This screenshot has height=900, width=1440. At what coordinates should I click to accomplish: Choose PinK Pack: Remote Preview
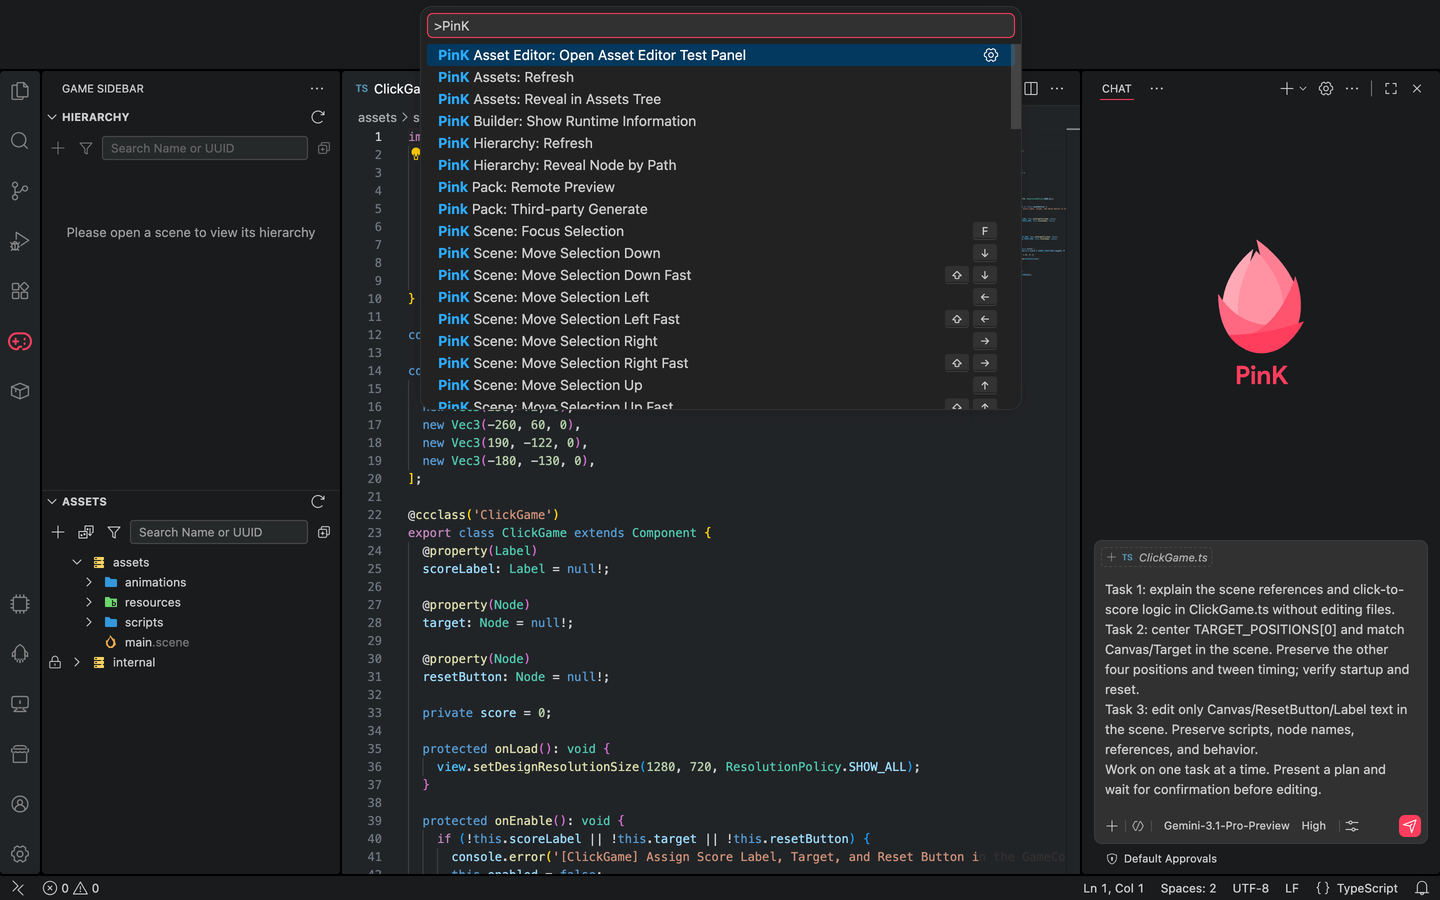pos(718,187)
